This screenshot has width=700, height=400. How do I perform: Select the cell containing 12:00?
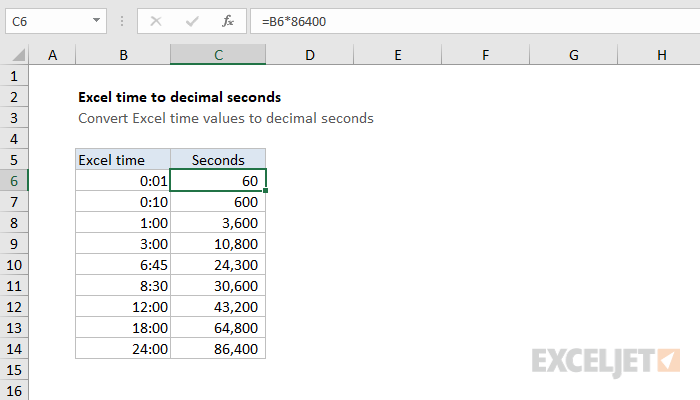(123, 307)
